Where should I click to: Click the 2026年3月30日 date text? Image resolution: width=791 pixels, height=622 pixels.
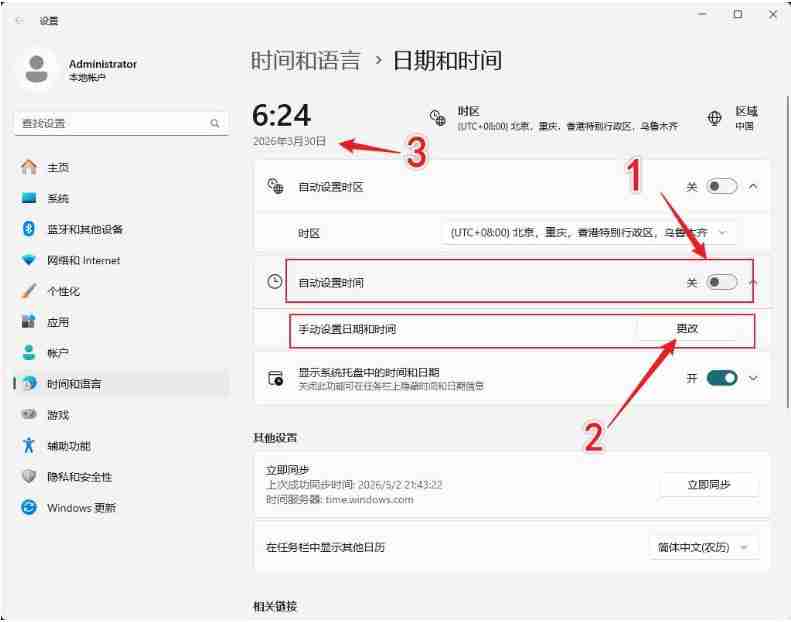pyautogui.click(x=289, y=141)
